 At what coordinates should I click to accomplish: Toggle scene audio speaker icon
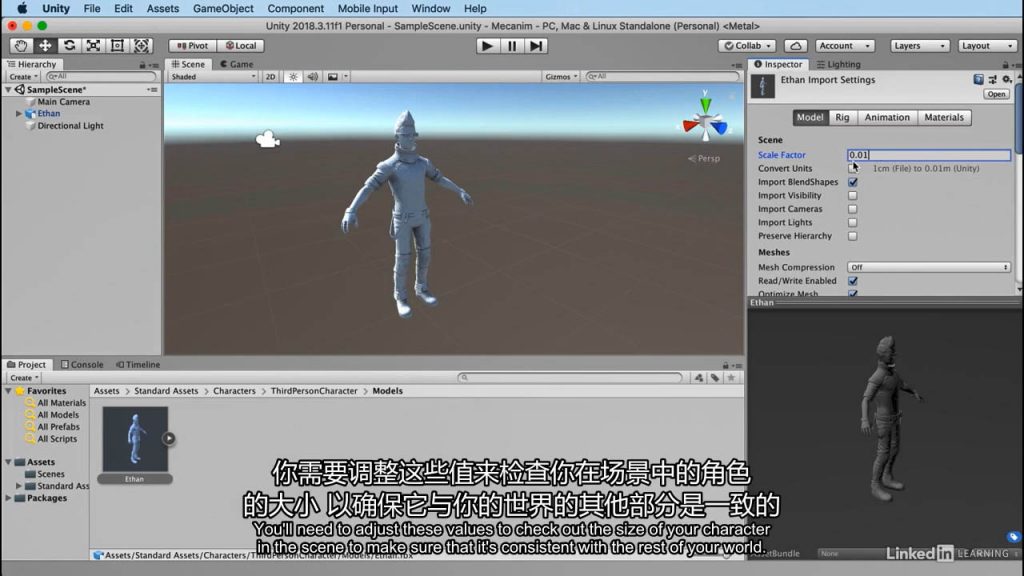(312, 77)
